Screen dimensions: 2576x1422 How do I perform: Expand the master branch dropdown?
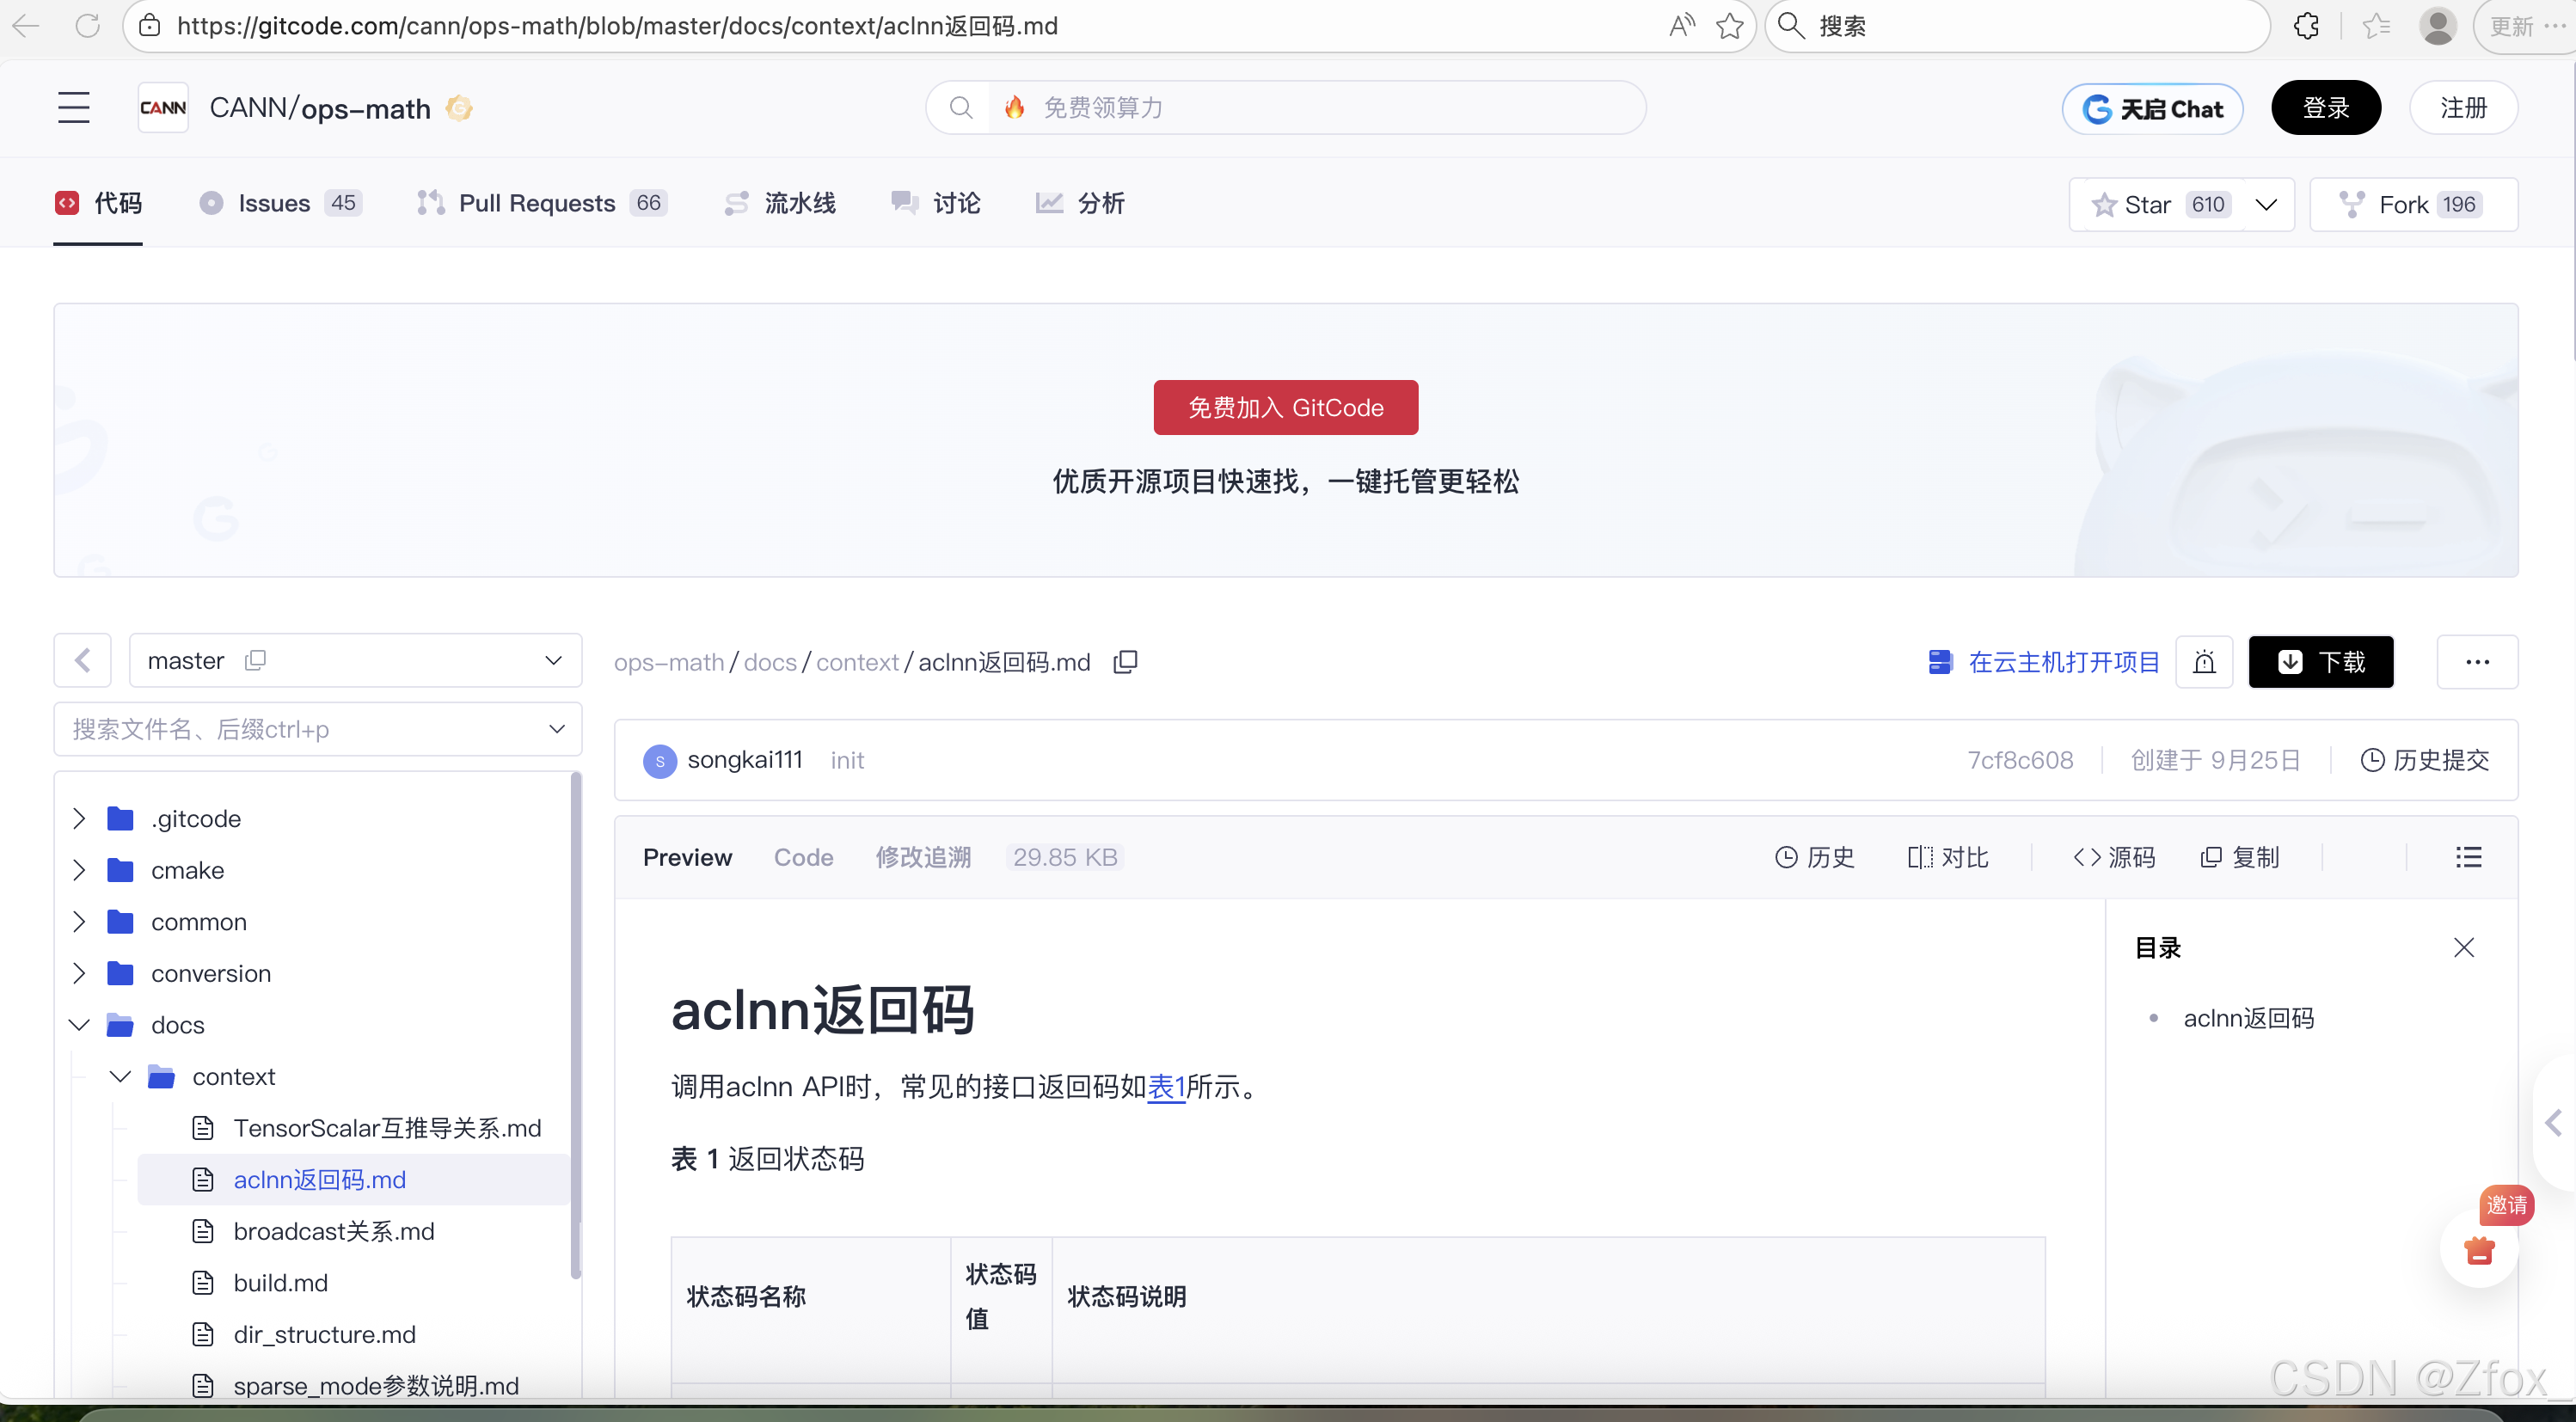(553, 660)
